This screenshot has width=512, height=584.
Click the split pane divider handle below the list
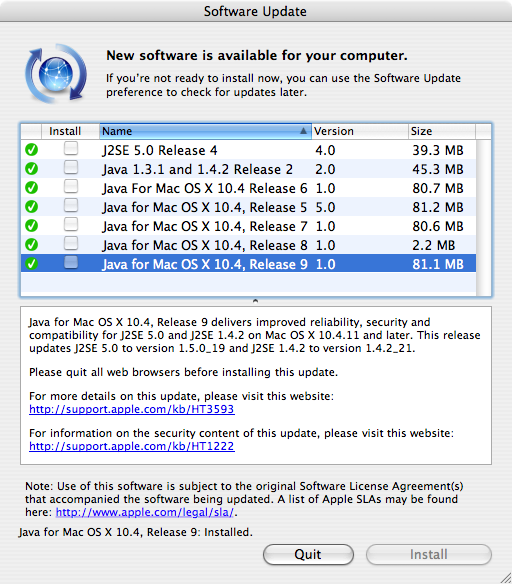pyautogui.click(x=255, y=301)
